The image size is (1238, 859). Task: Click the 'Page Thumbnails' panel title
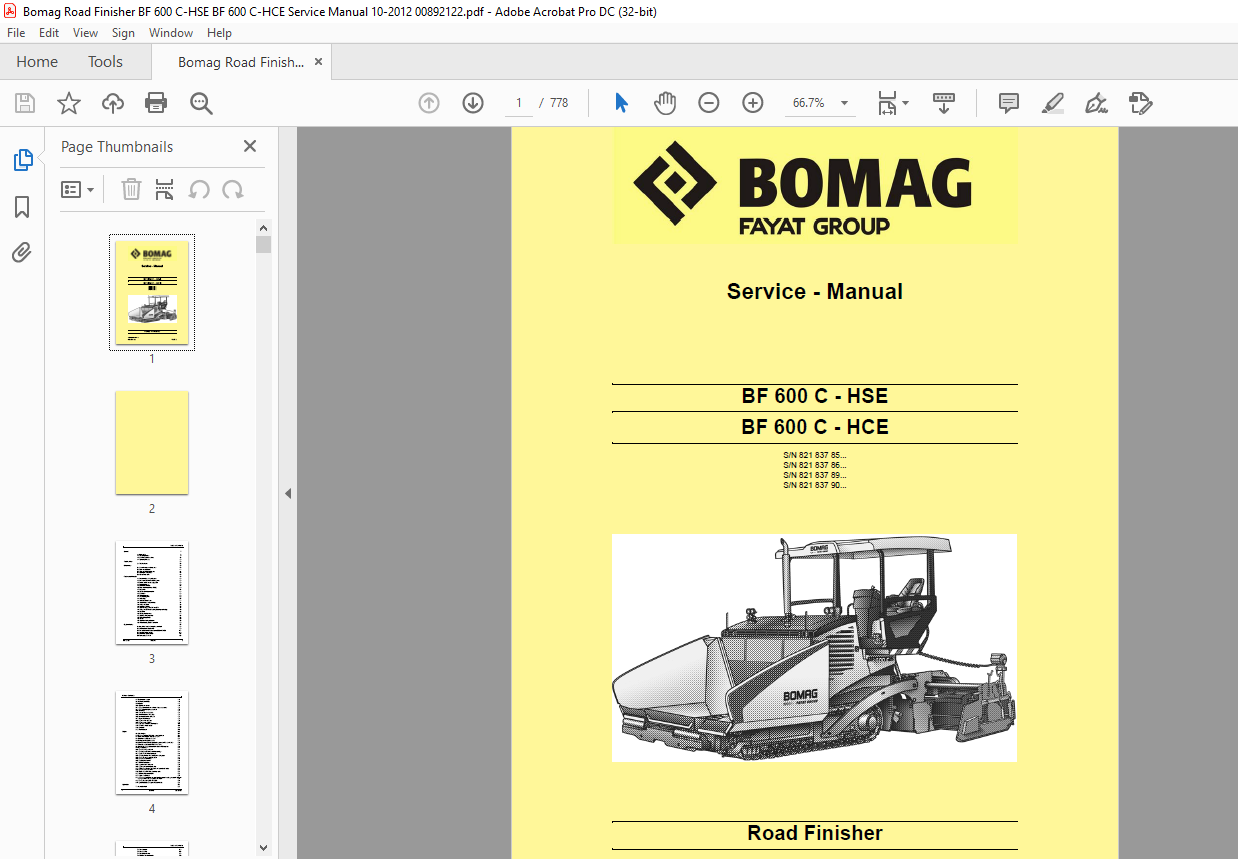point(117,147)
